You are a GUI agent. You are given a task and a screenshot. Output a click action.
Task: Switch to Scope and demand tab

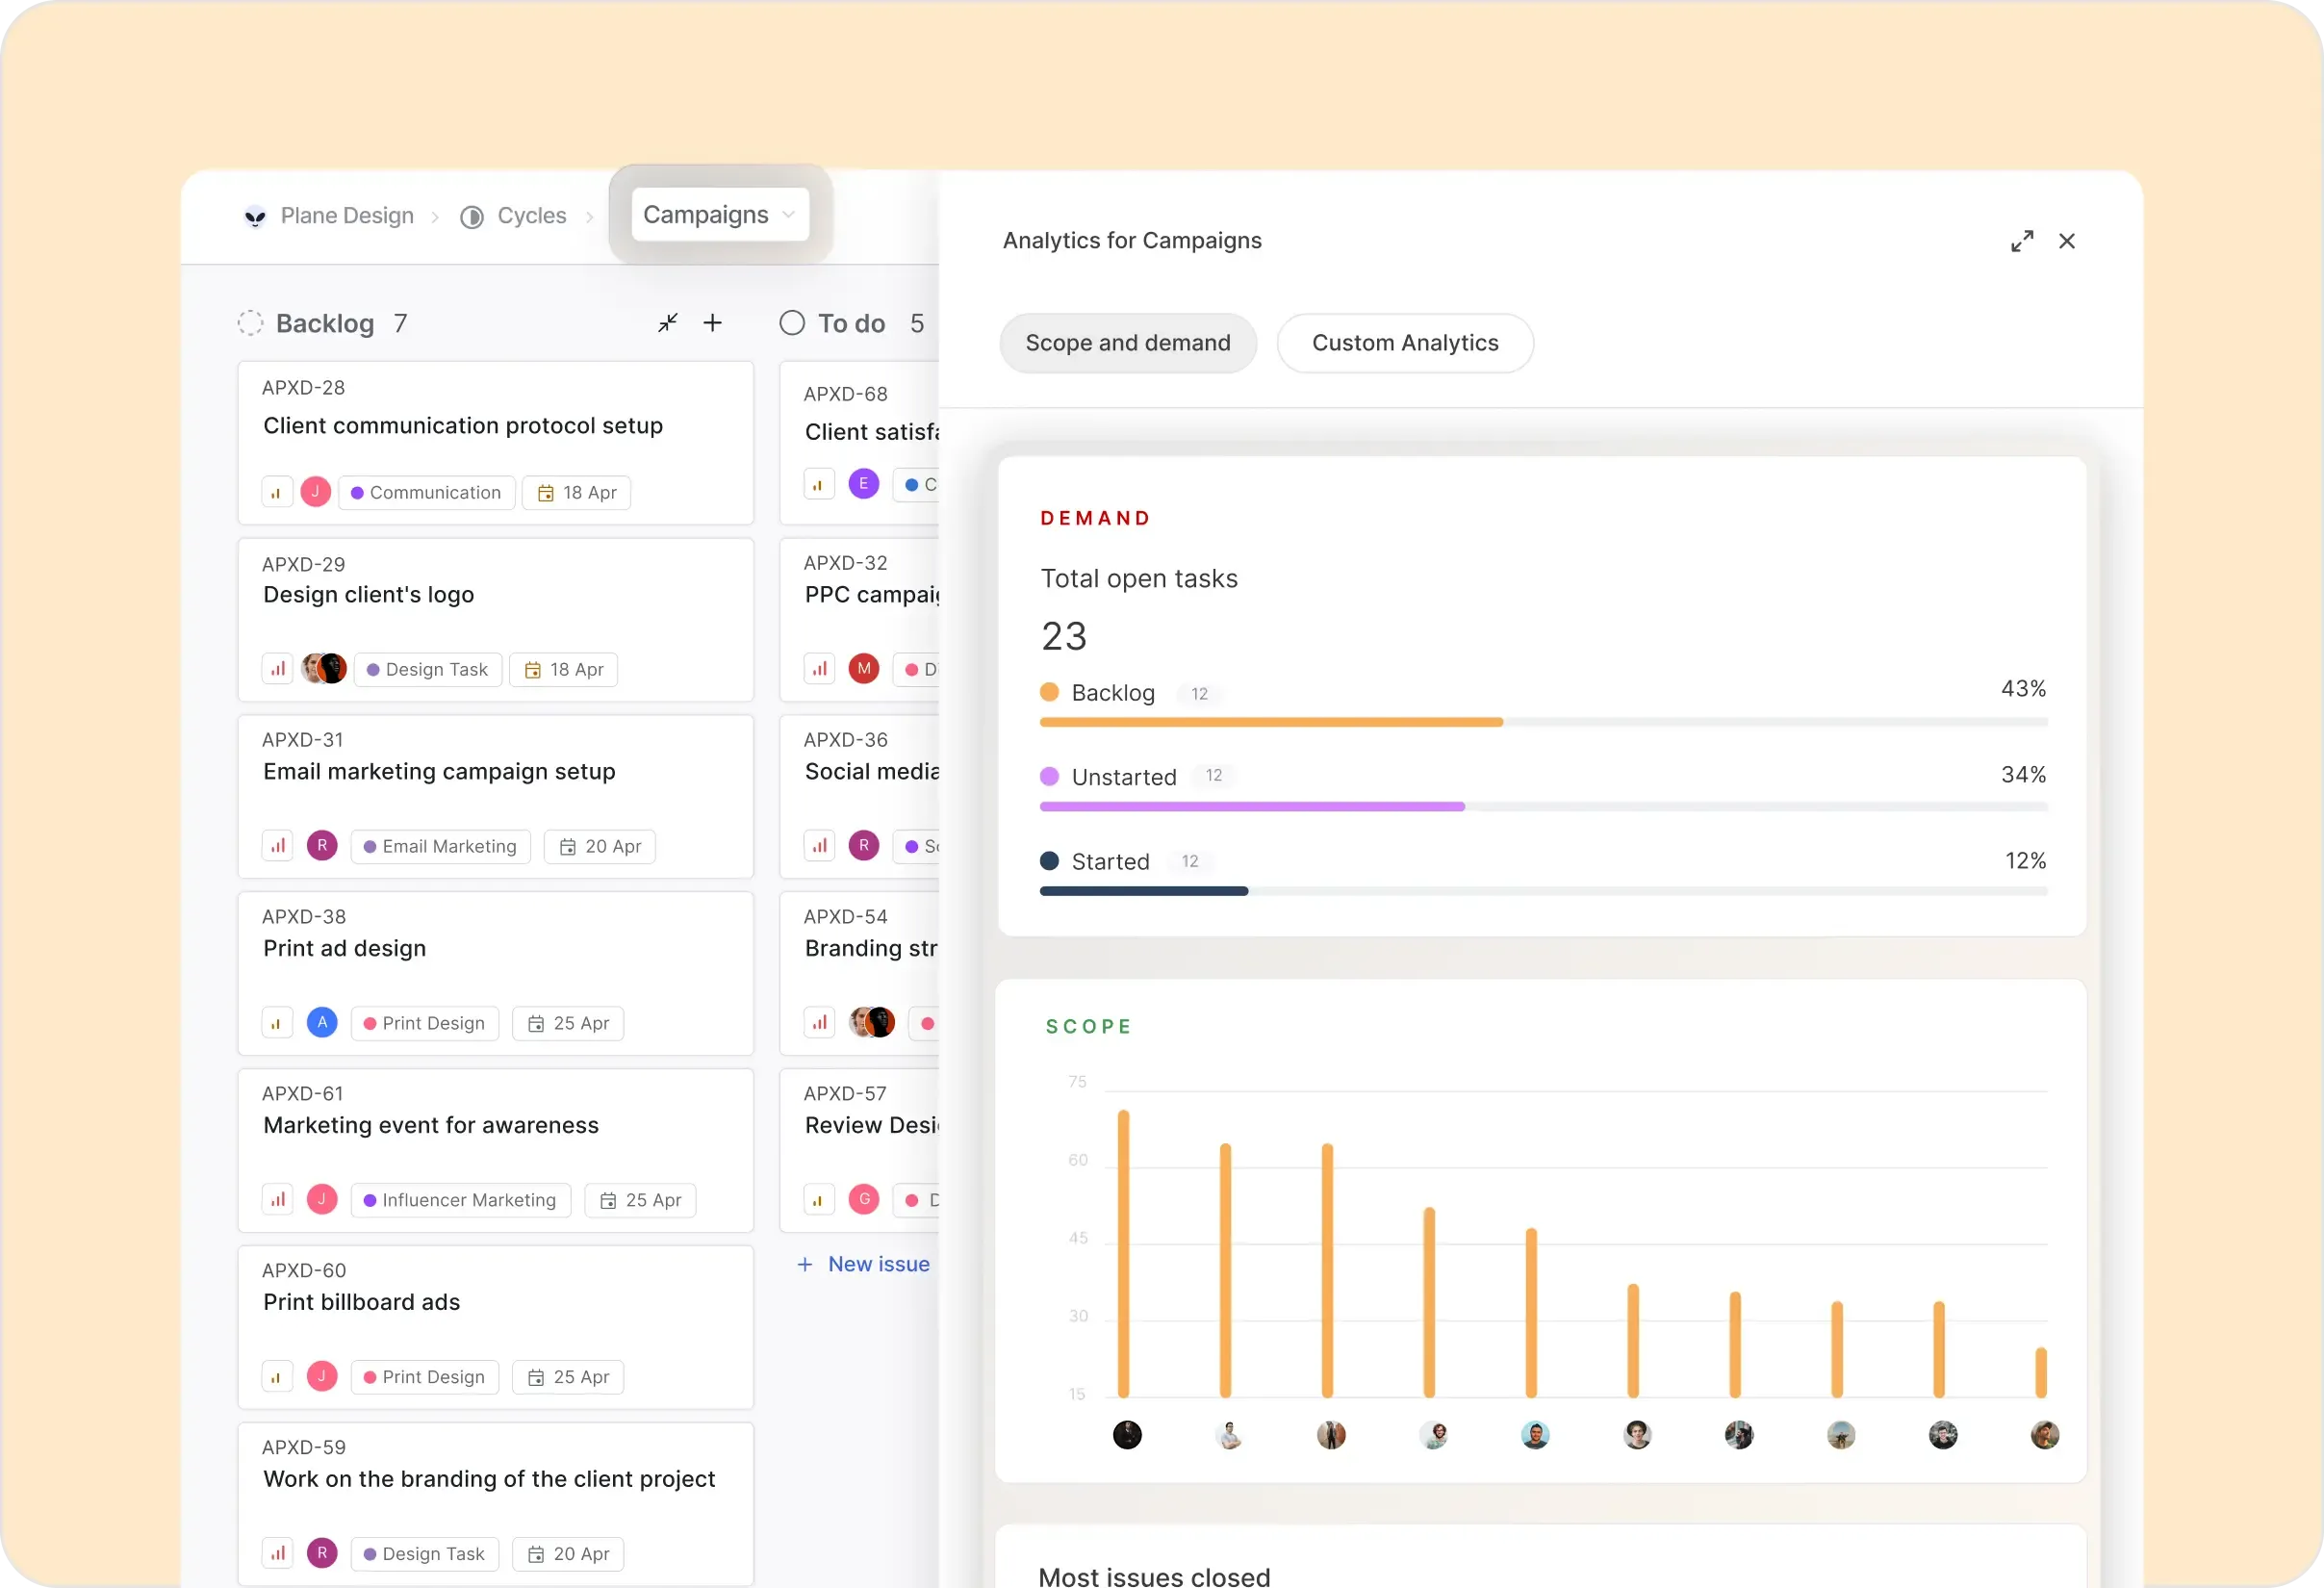click(x=1128, y=343)
